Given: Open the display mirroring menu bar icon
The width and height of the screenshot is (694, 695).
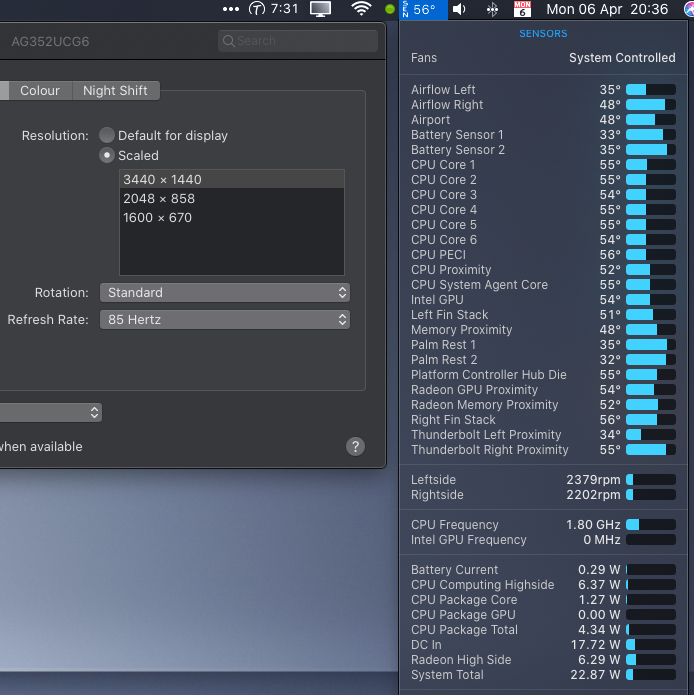Looking at the screenshot, I should point(320,9).
